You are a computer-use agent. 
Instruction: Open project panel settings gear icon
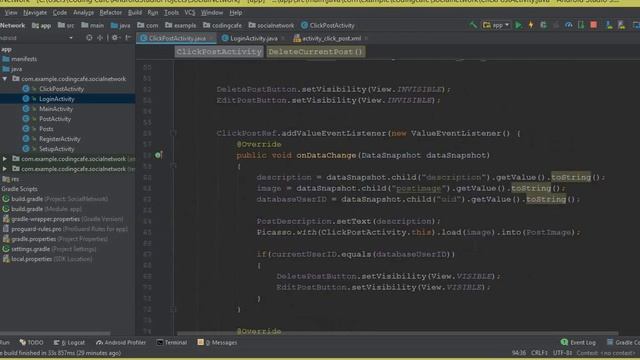[115, 38]
